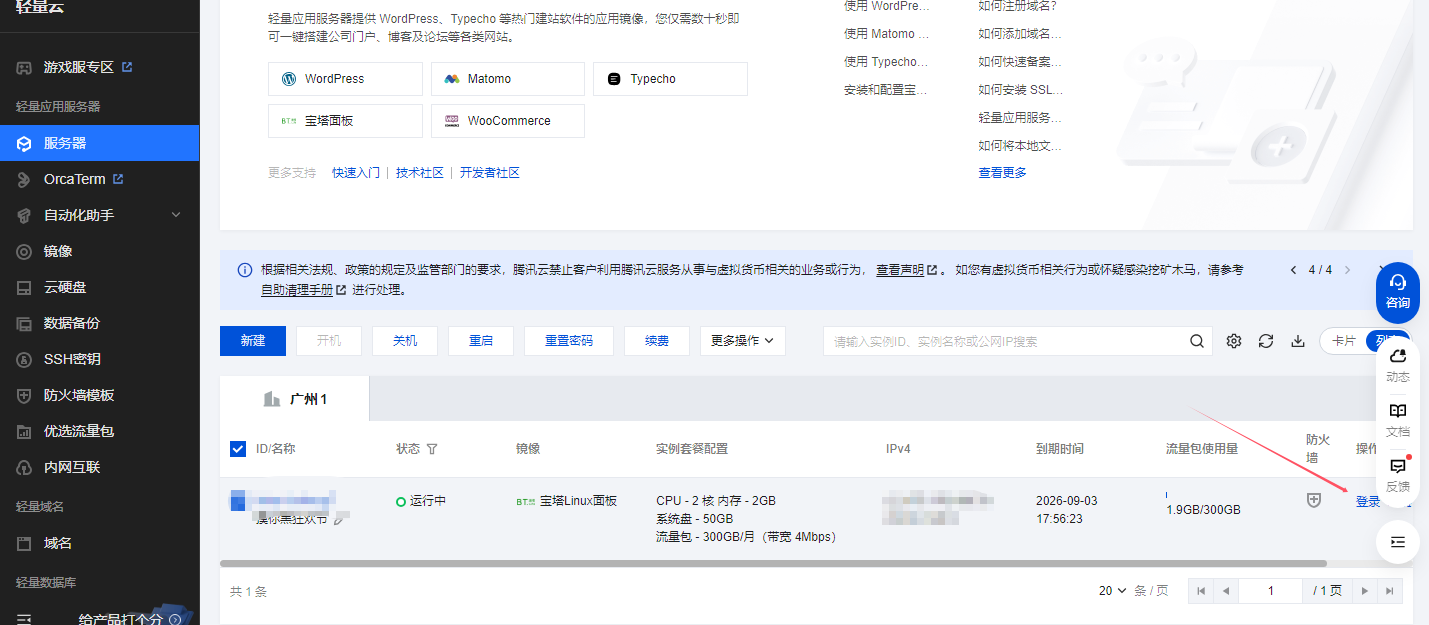Click the 续费 button
This screenshot has height=625, width=1429.
coord(657,341)
